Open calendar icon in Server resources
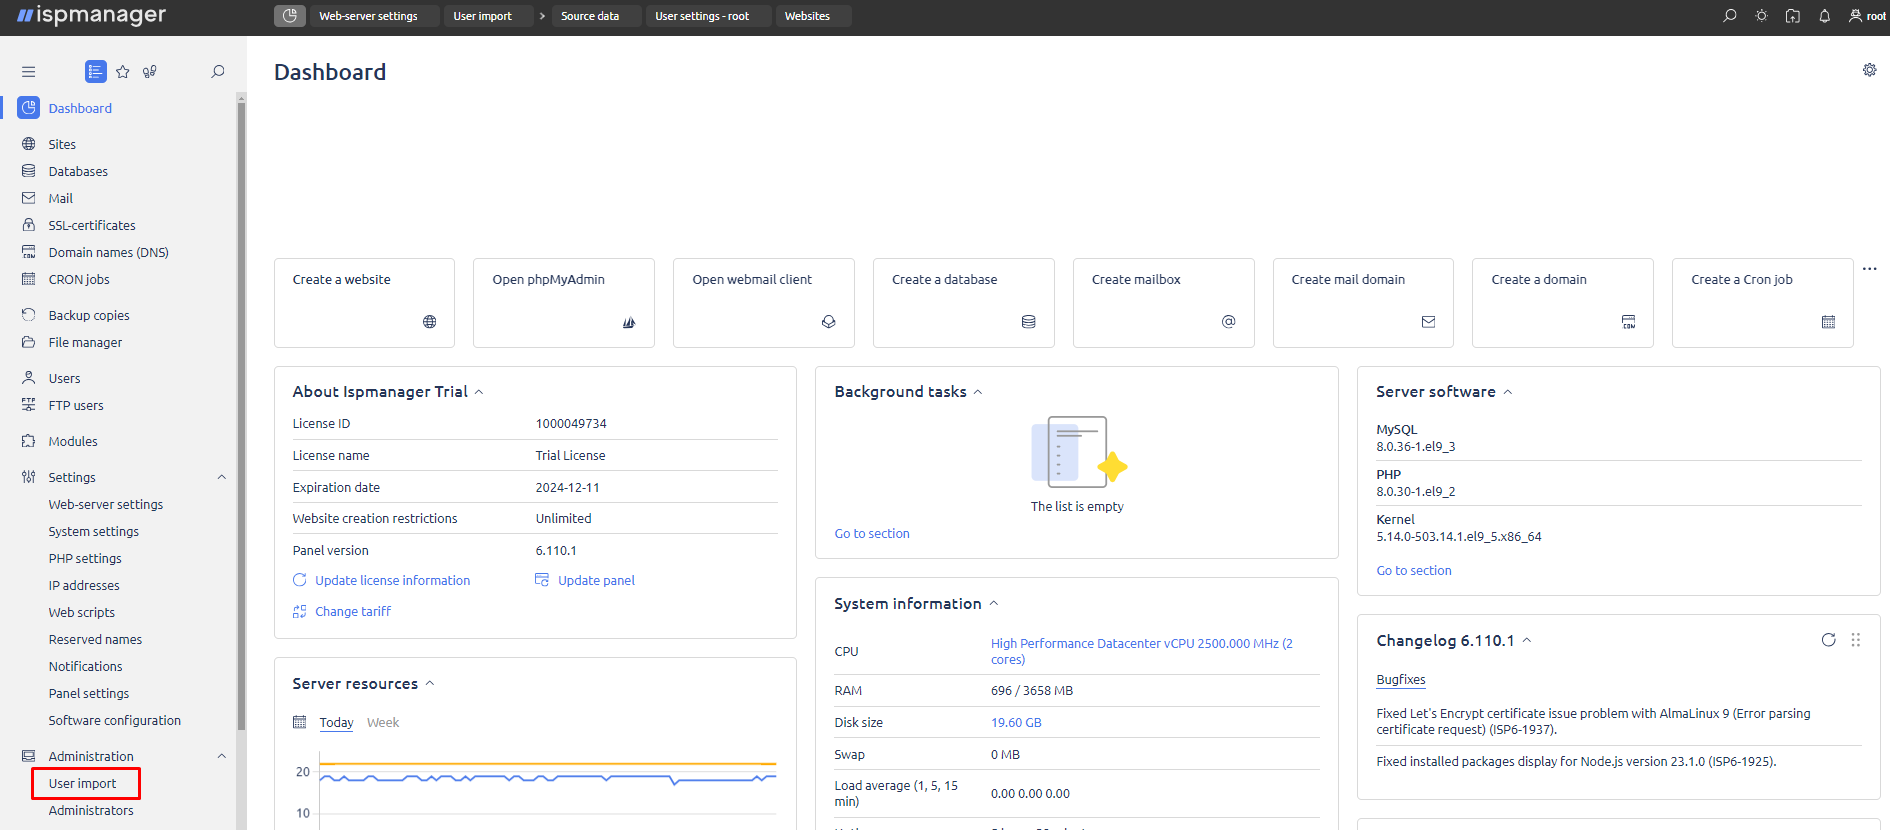The height and width of the screenshot is (830, 1890). (299, 722)
